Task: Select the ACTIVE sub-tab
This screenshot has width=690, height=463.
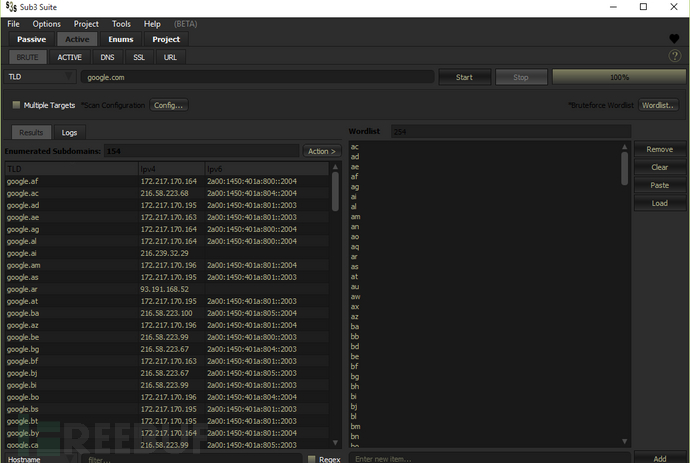Action: (x=70, y=57)
